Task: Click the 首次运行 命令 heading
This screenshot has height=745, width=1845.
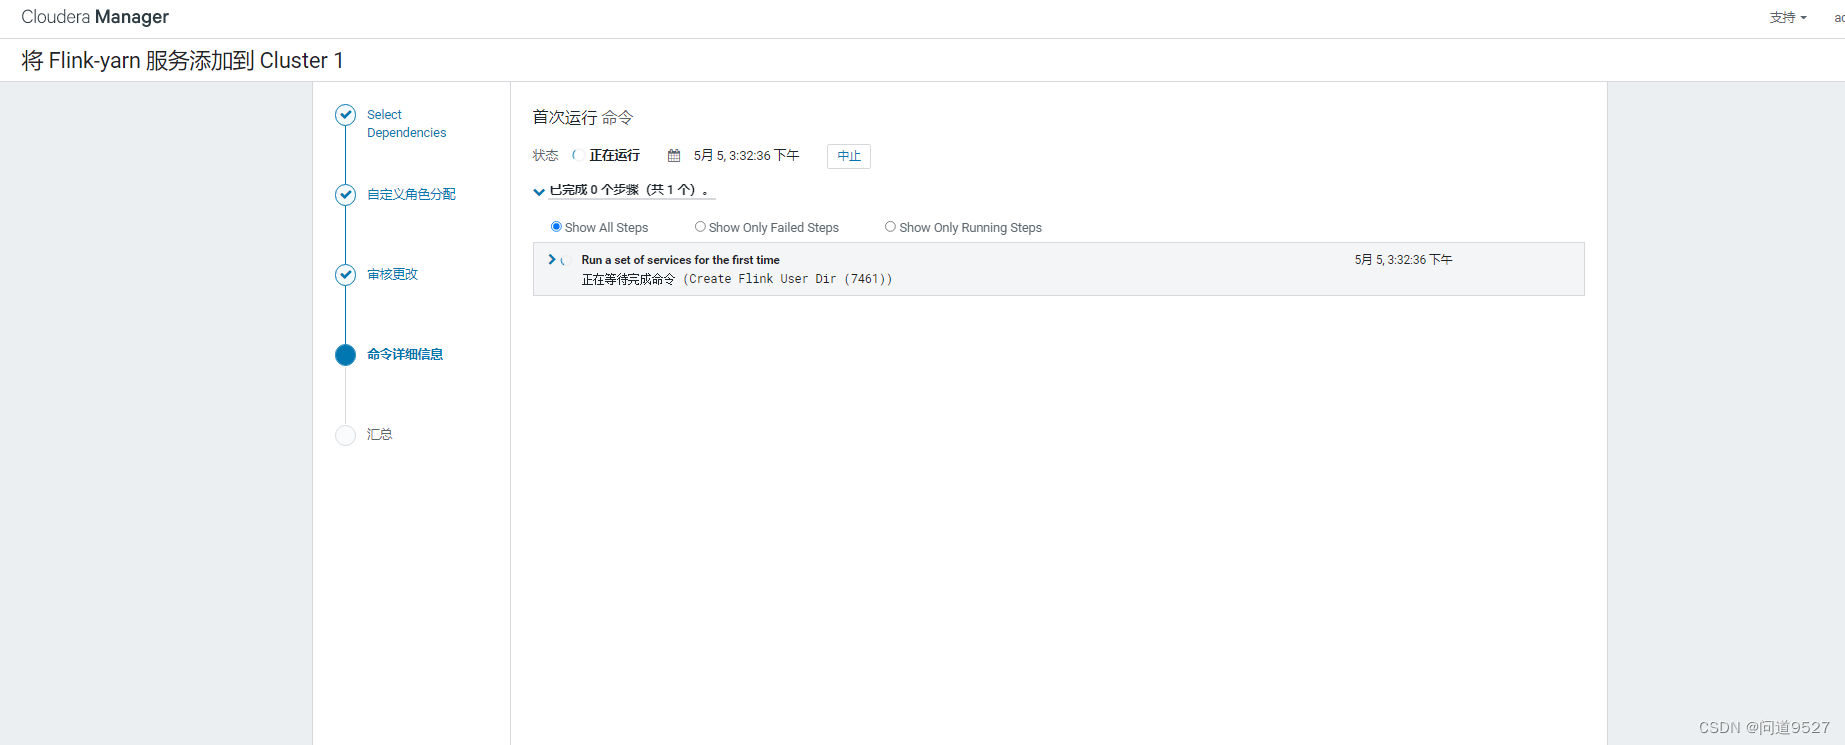Action: pyautogui.click(x=583, y=118)
